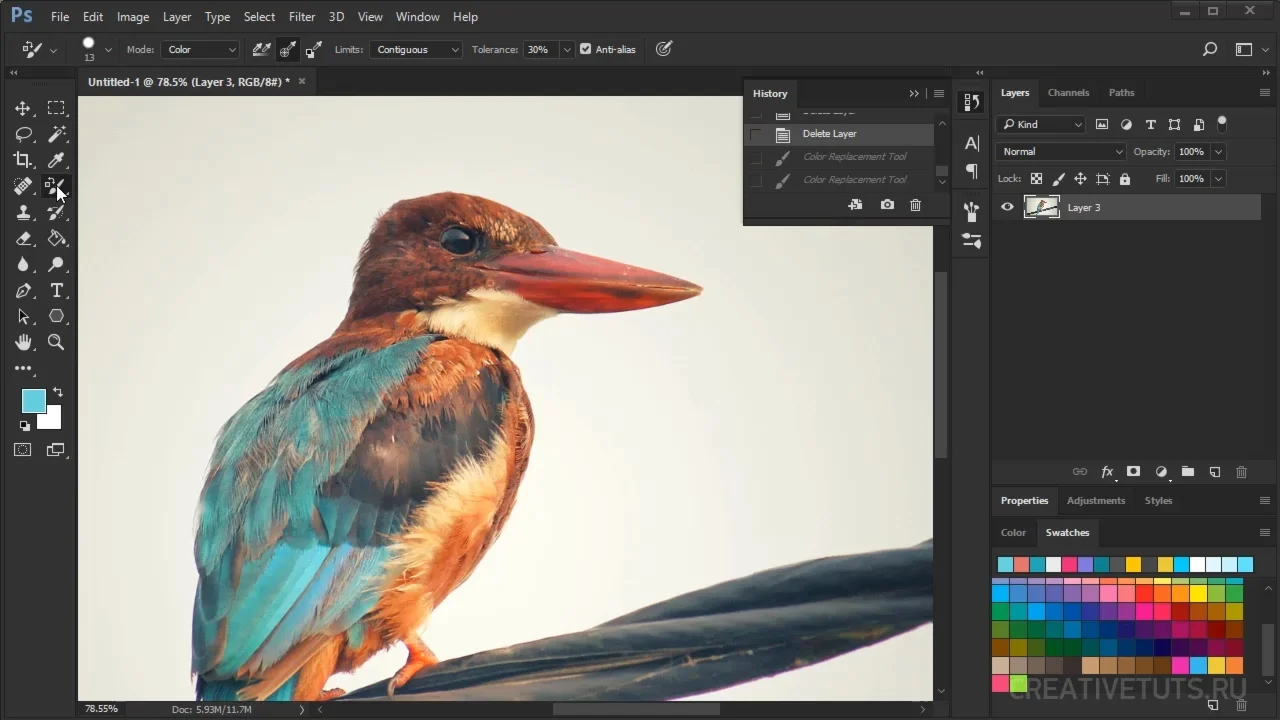
Task: Switch to the Channels tab
Action: (1068, 93)
